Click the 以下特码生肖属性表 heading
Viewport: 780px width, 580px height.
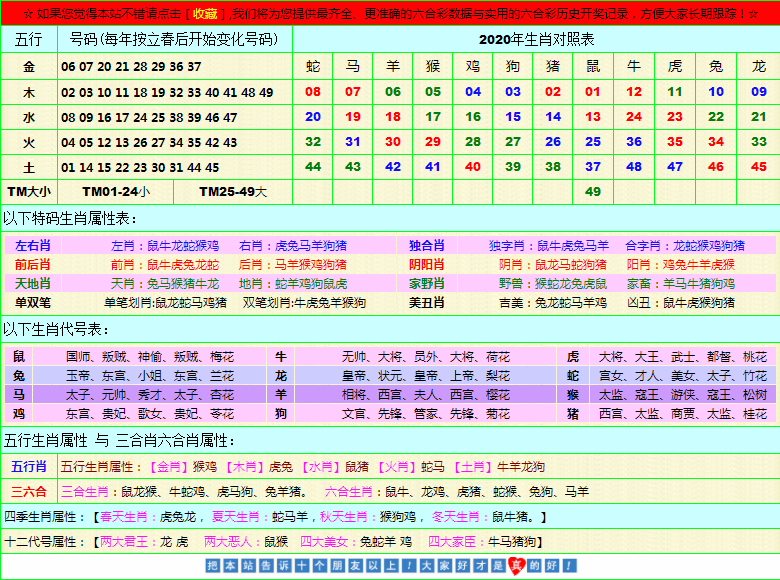pyautogui.click(x=70, y=218)
